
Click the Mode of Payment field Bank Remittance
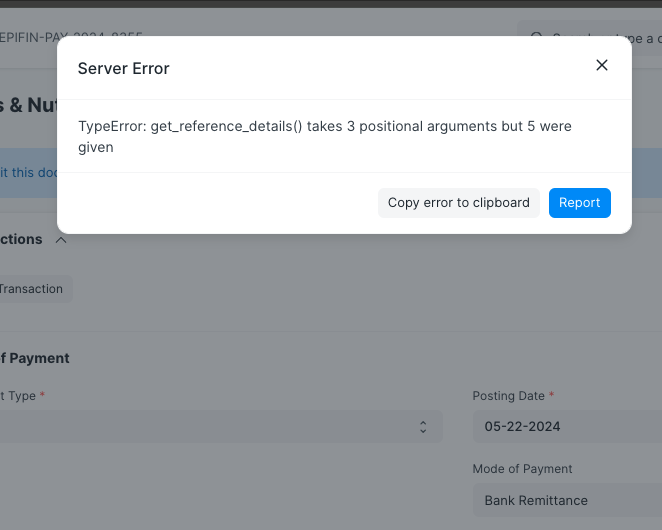pyautogui.click(x=567, y=500)
